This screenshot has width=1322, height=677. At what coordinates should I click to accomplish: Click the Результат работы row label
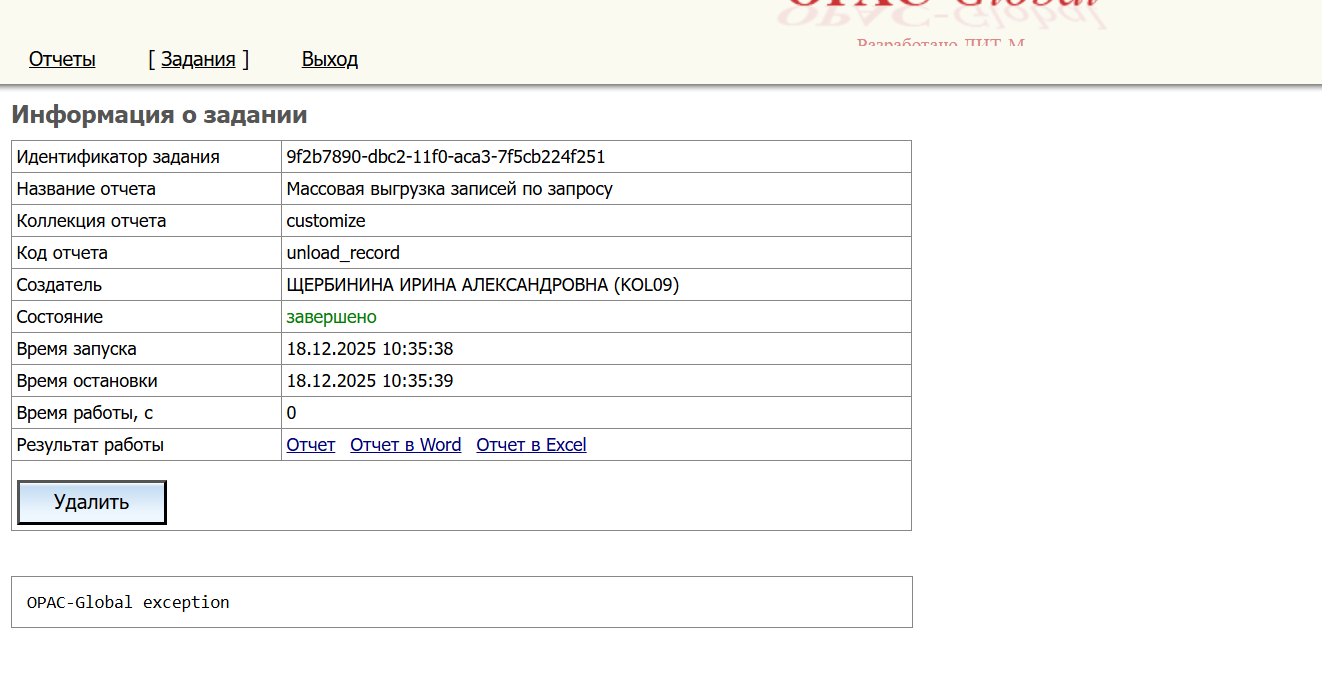pyautogui.click(x=90, y=445)
